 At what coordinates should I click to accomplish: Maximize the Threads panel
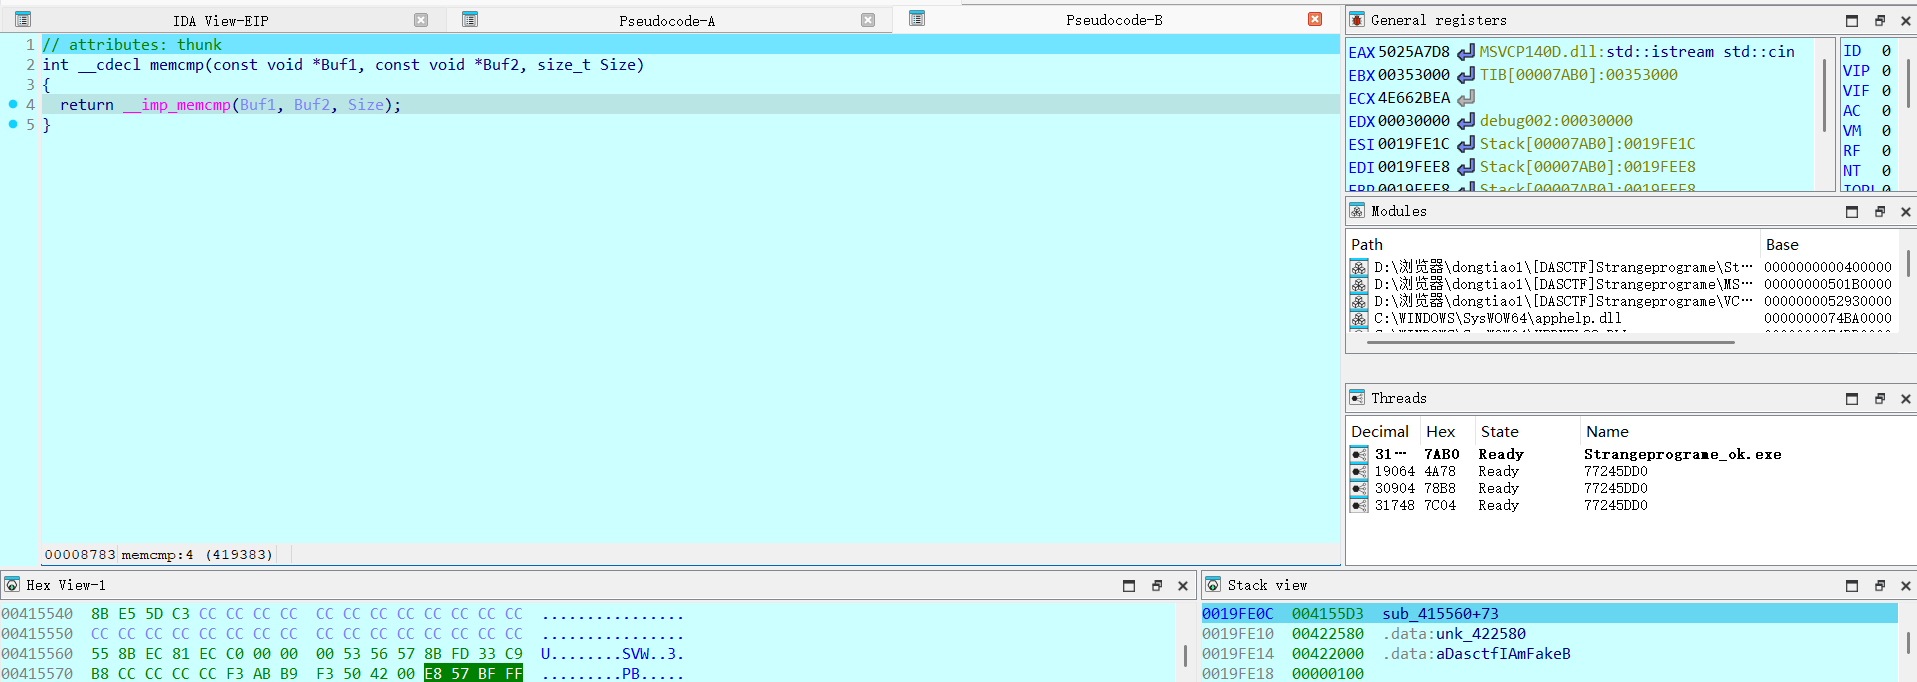1852,399
